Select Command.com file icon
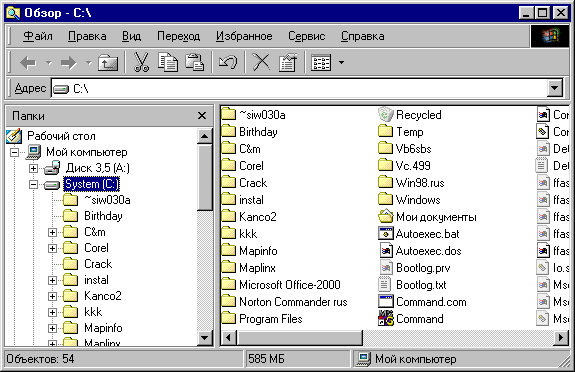Viewport: 575px width, 372px height. [x=385, y=302]
